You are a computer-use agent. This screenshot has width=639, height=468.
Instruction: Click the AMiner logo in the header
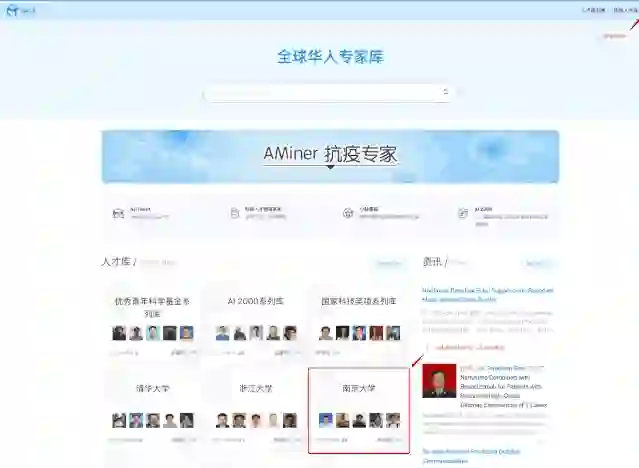point(20,10)
